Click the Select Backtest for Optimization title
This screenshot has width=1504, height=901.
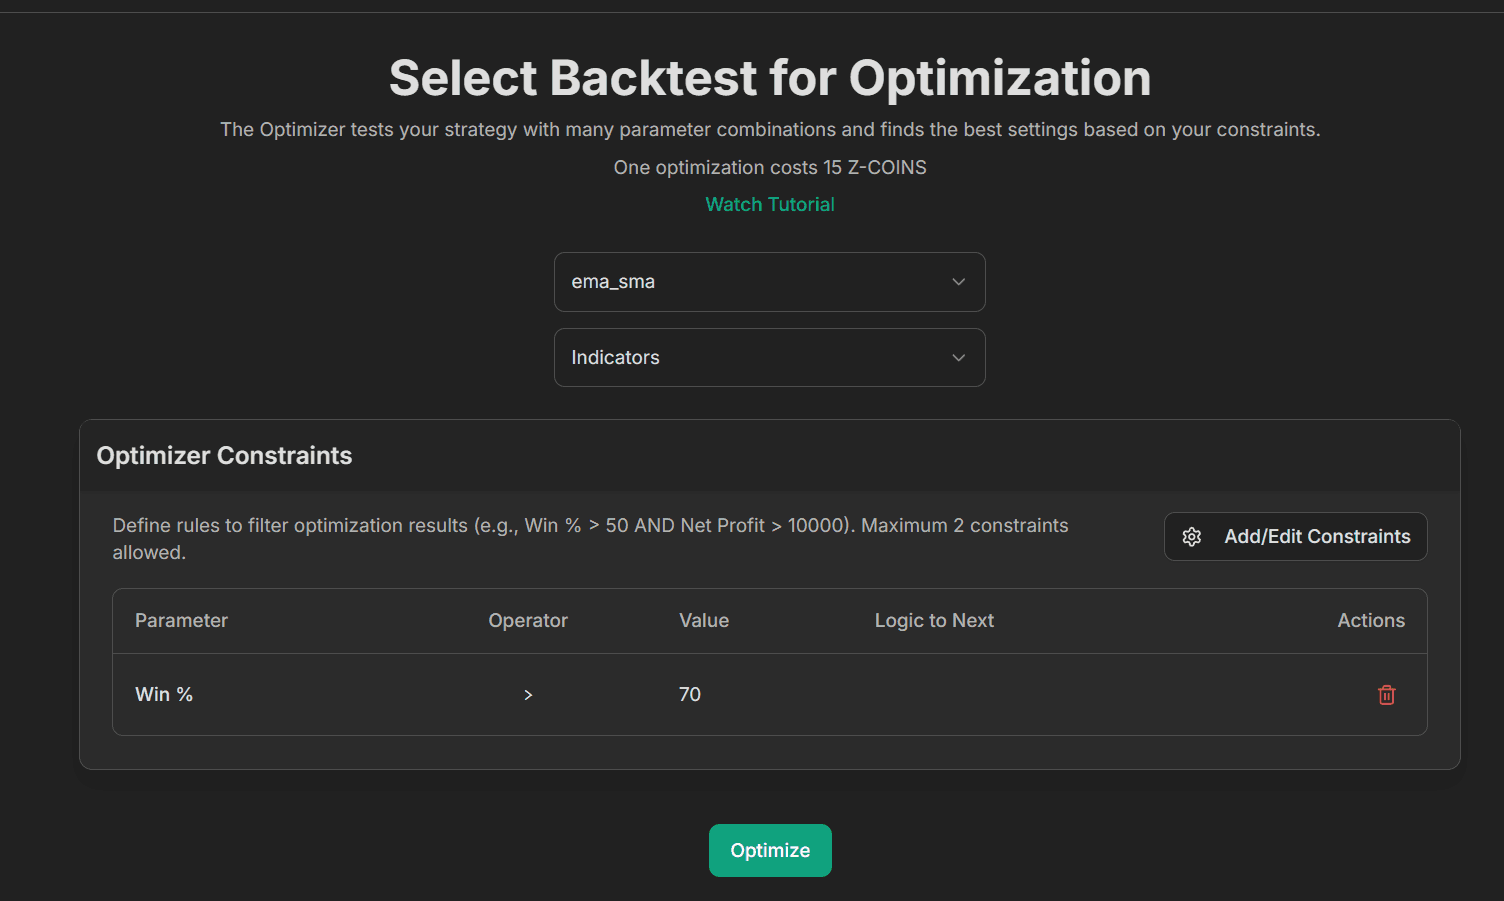point(770,78)
